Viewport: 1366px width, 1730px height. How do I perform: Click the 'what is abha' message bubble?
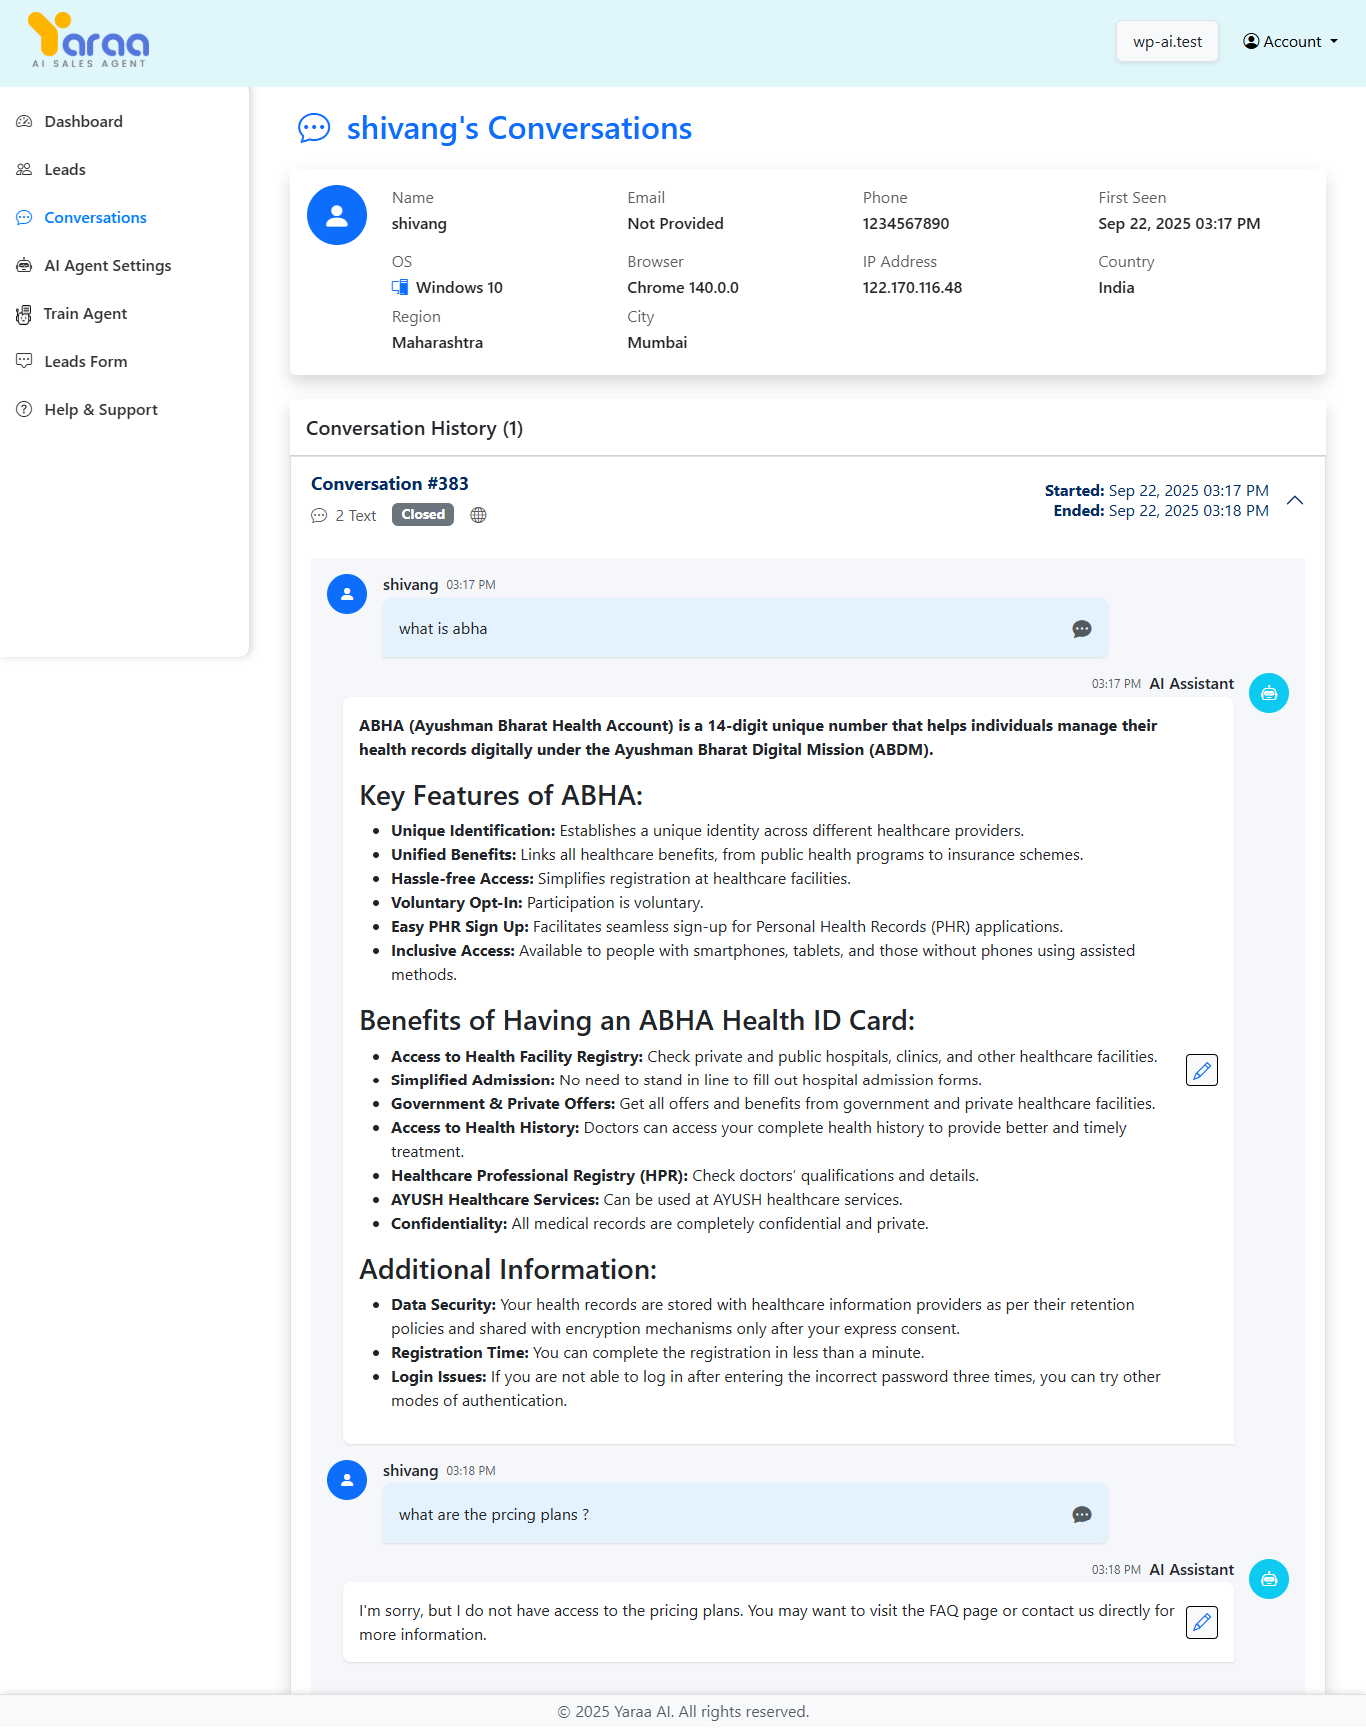tap(745, 629)
